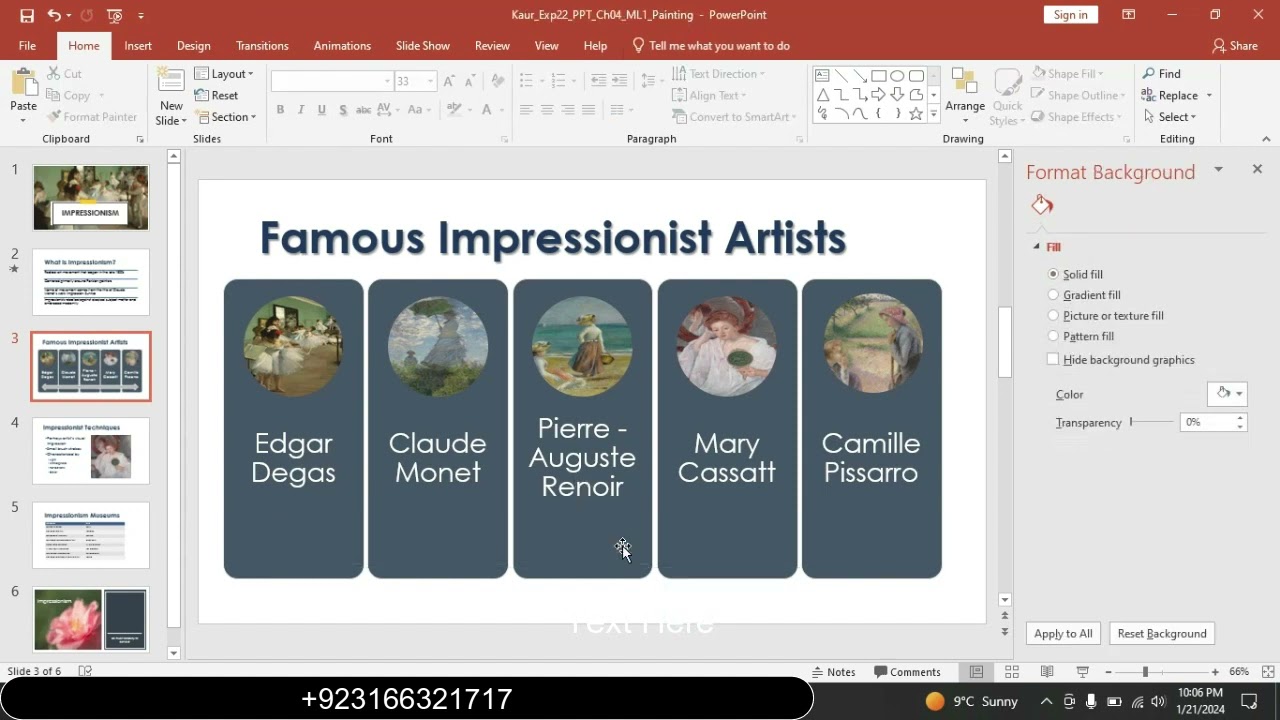Click the New Slide icon
This screenshot has width=1280, height=720.
171,82
